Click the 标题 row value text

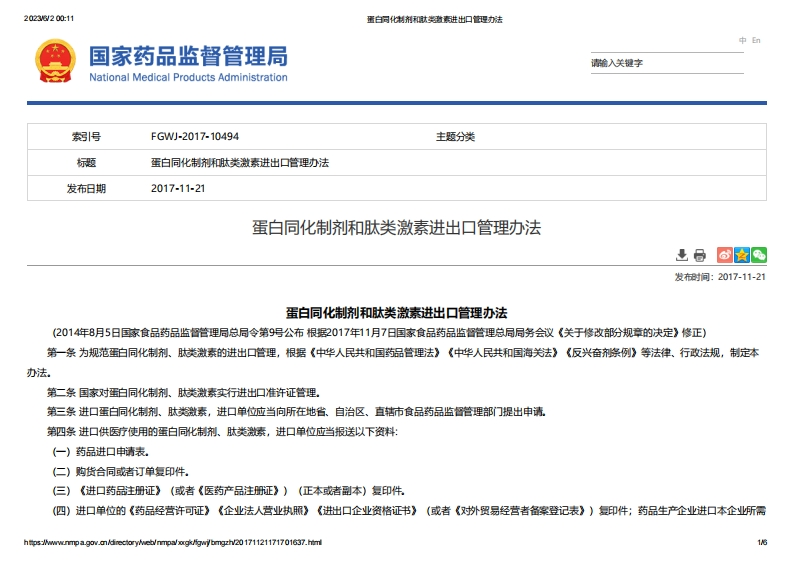[240, 162]
